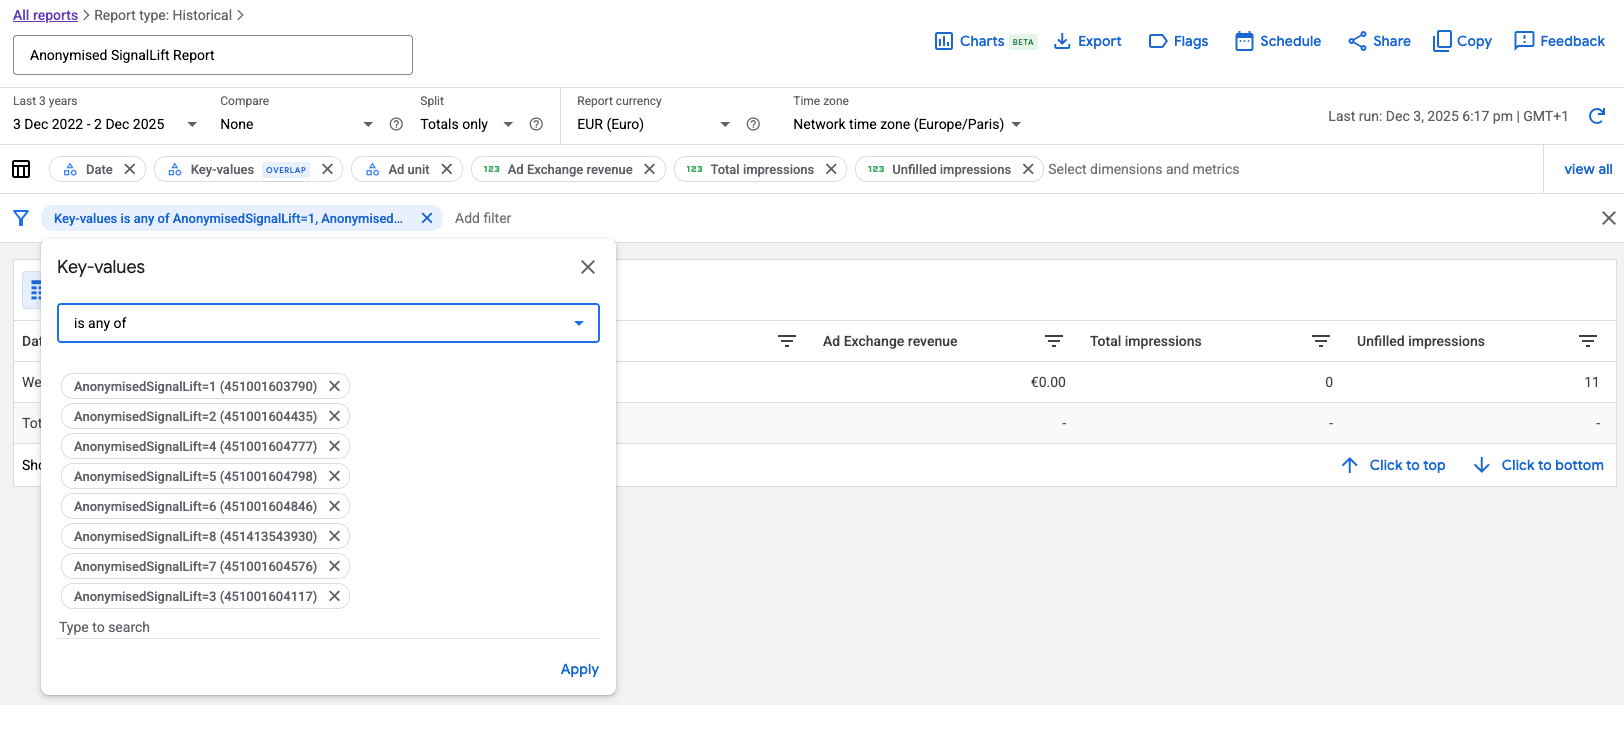Open Ad Exchange revenue column filter menu
Screen dimensions: 1624x753
(1054, 341)
